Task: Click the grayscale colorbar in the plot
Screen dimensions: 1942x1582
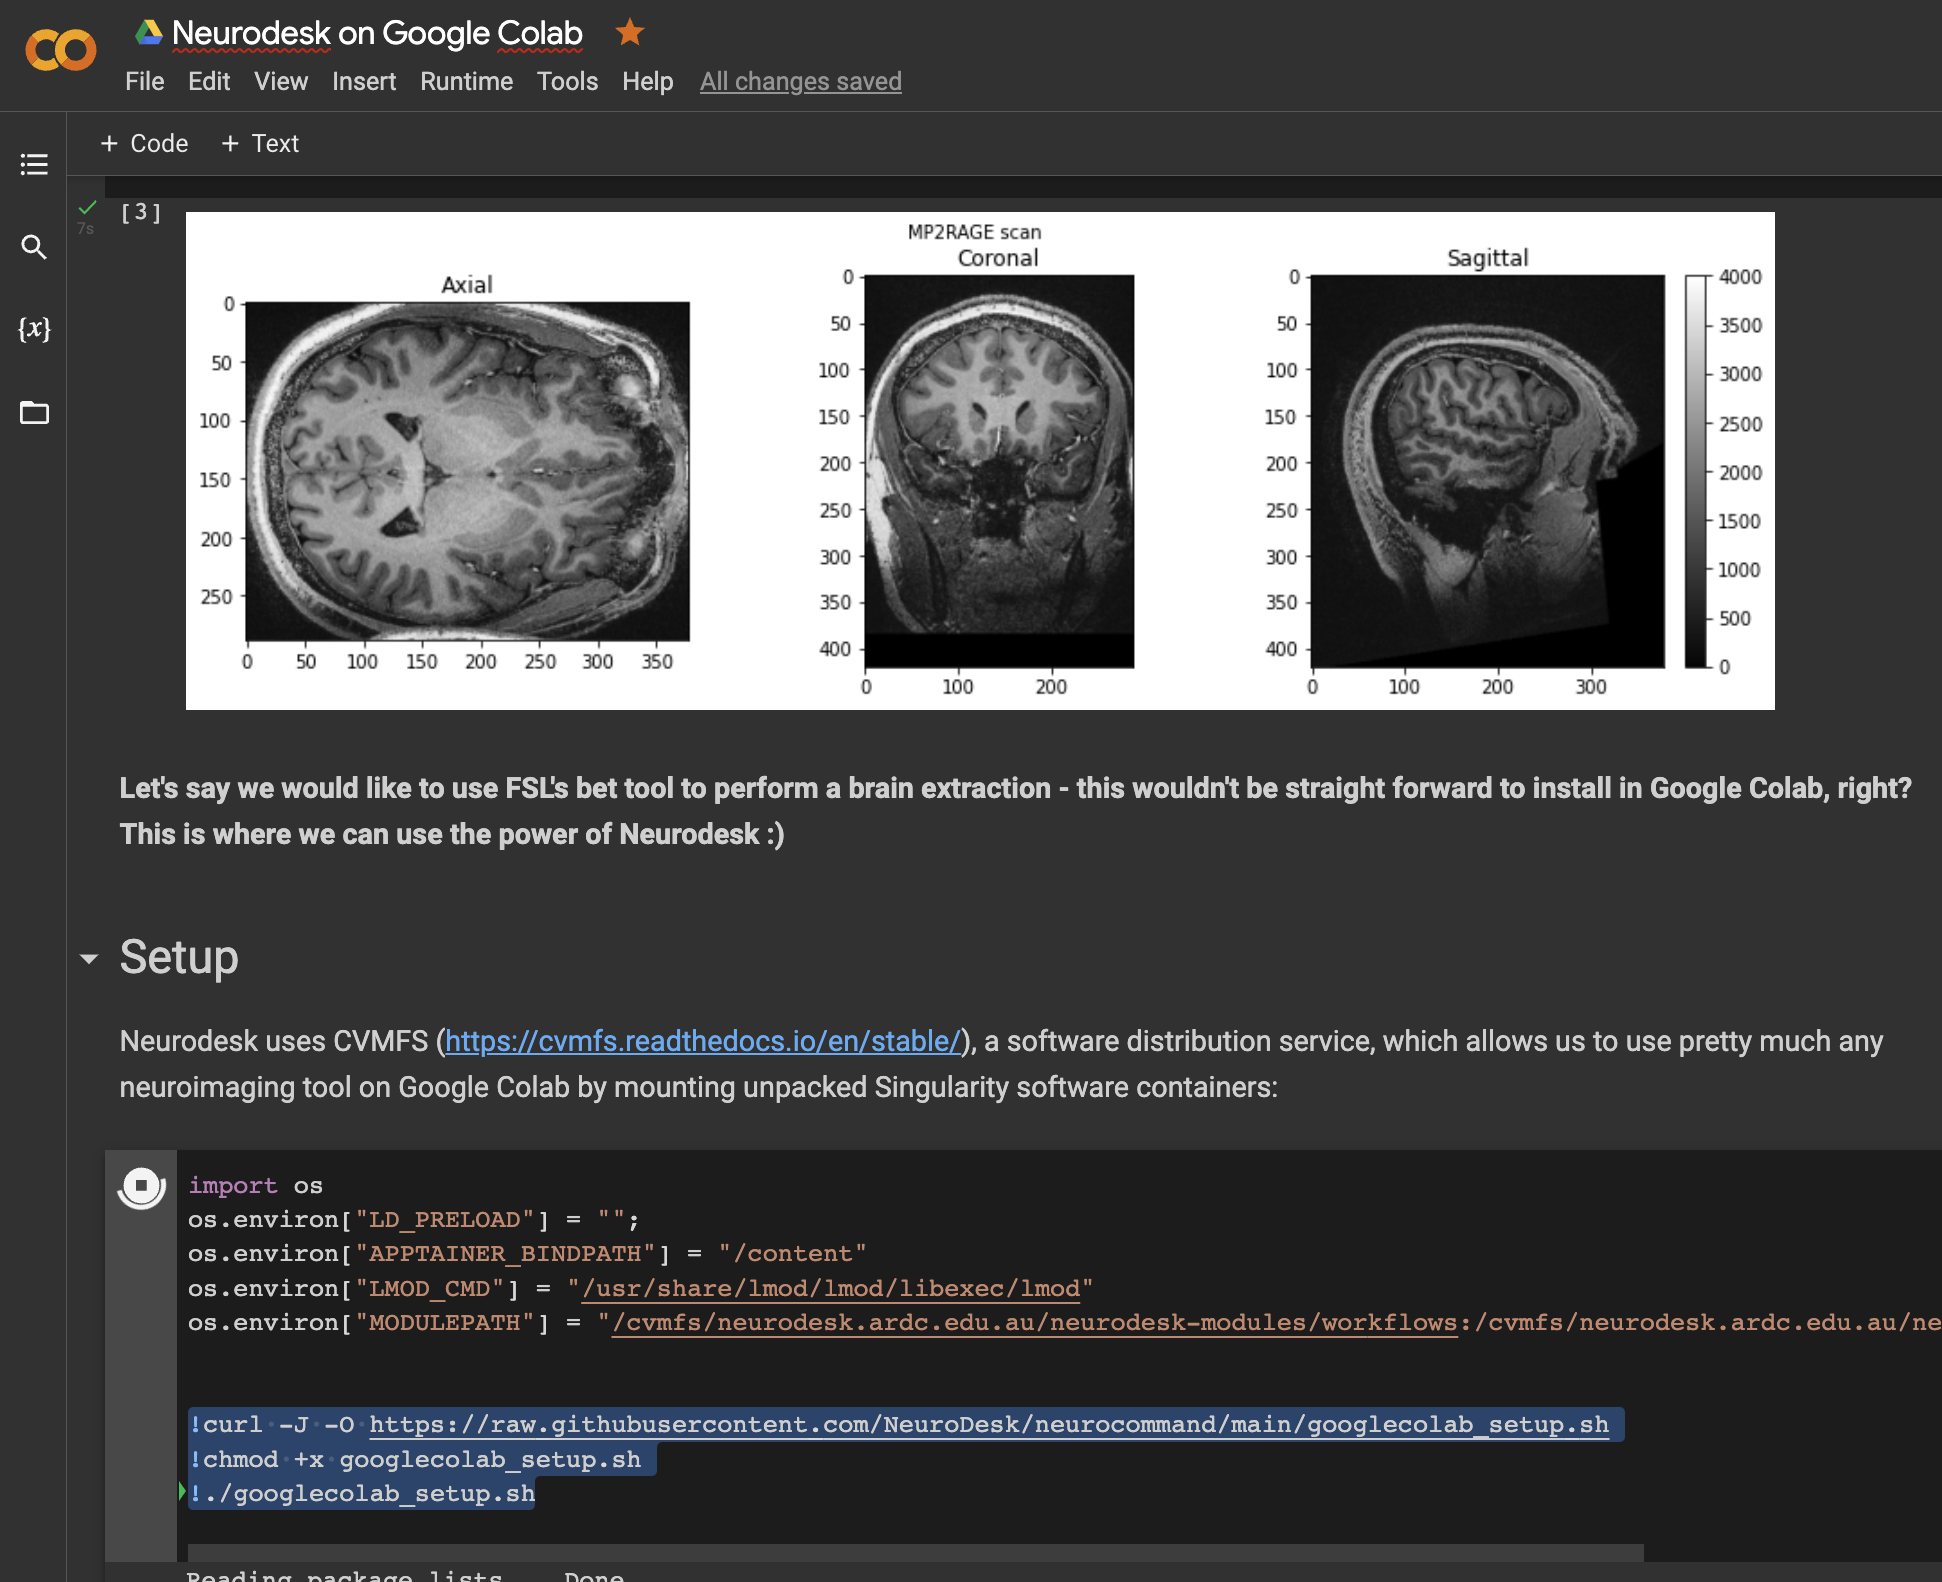Action: coord(1696,471)
